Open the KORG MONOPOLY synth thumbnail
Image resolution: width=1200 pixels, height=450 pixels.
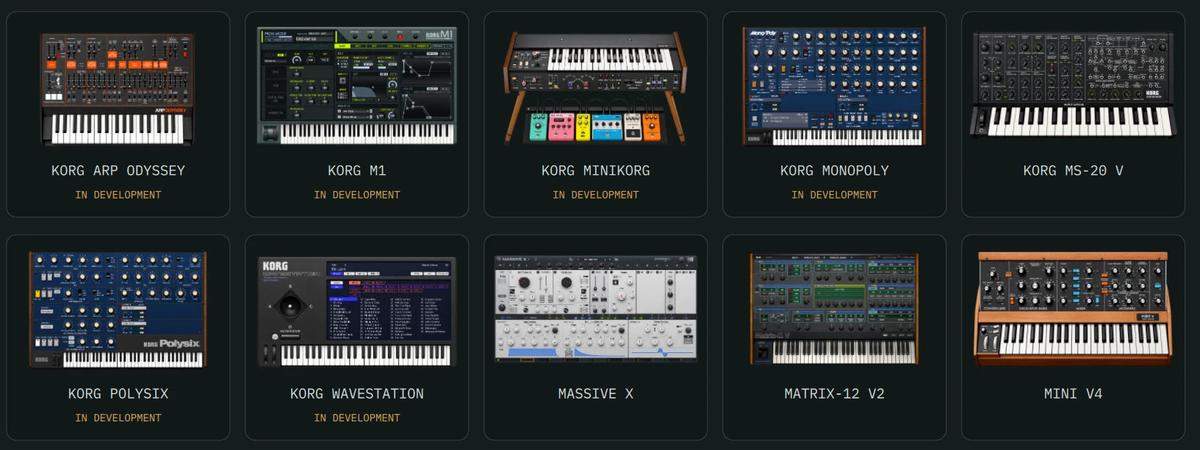pos(834,86)
